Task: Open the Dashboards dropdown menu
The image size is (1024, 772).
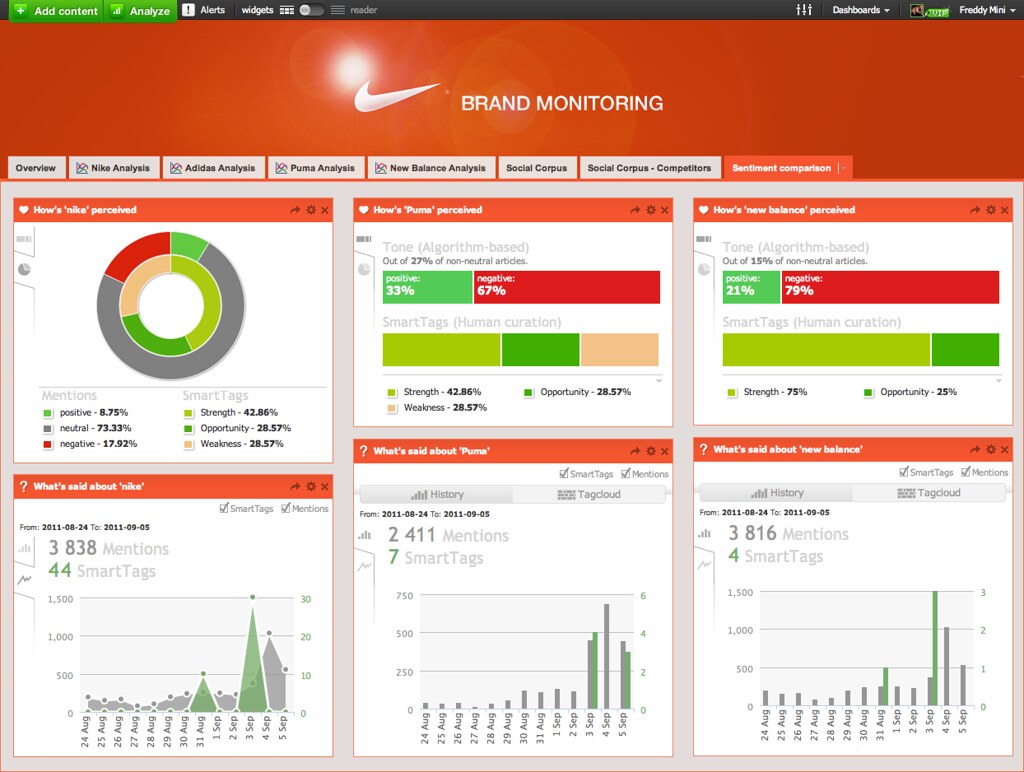Action: (861, 10)
